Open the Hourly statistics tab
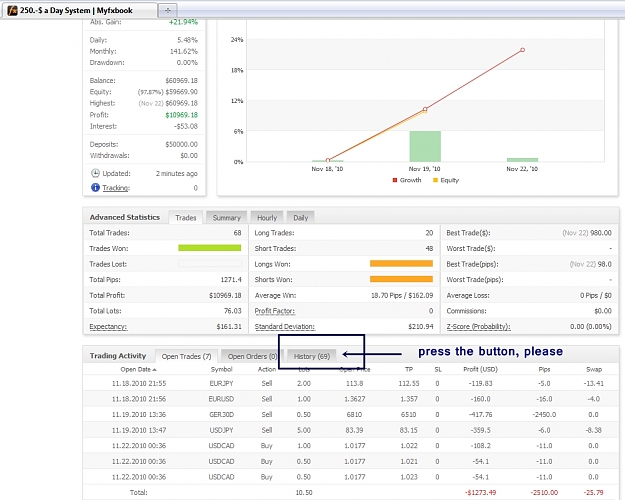This screenshot has height=500, width=625. (x=267, y=218)
